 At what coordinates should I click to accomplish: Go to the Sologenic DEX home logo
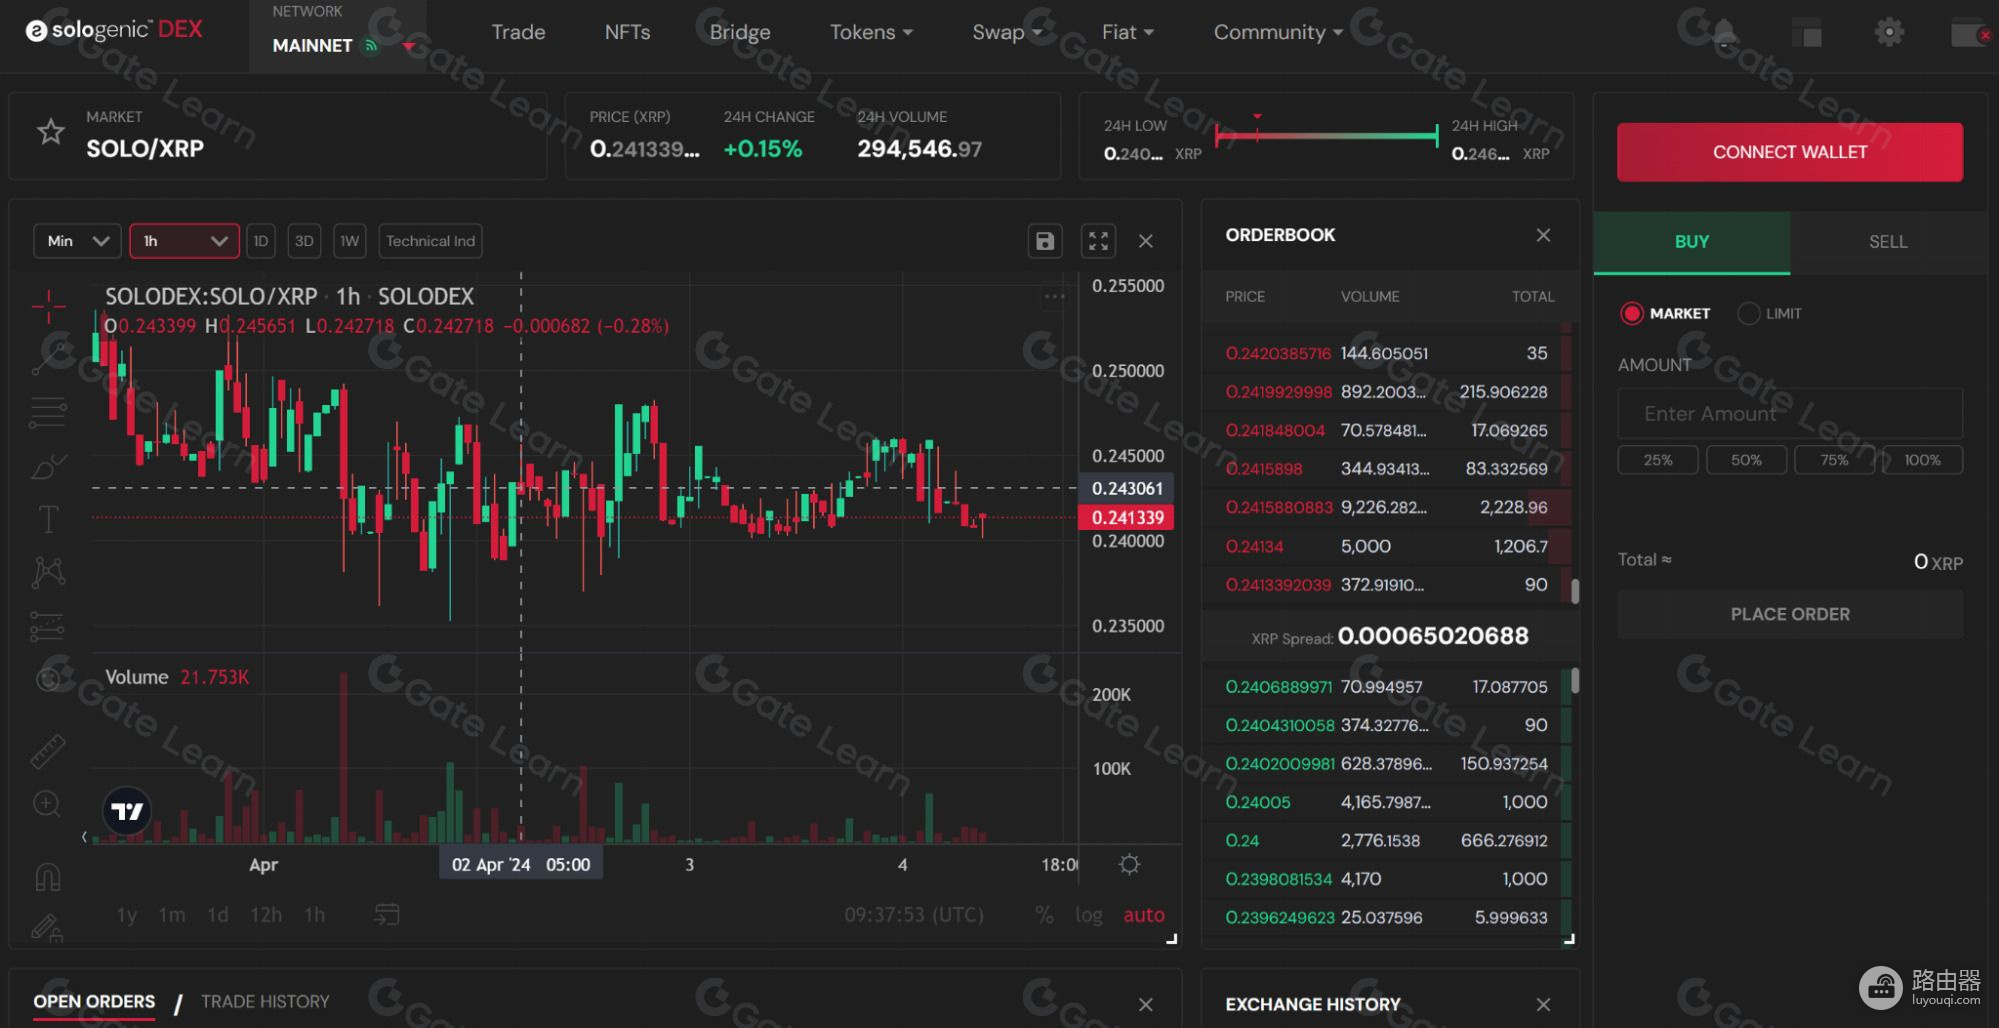point(114,30)
